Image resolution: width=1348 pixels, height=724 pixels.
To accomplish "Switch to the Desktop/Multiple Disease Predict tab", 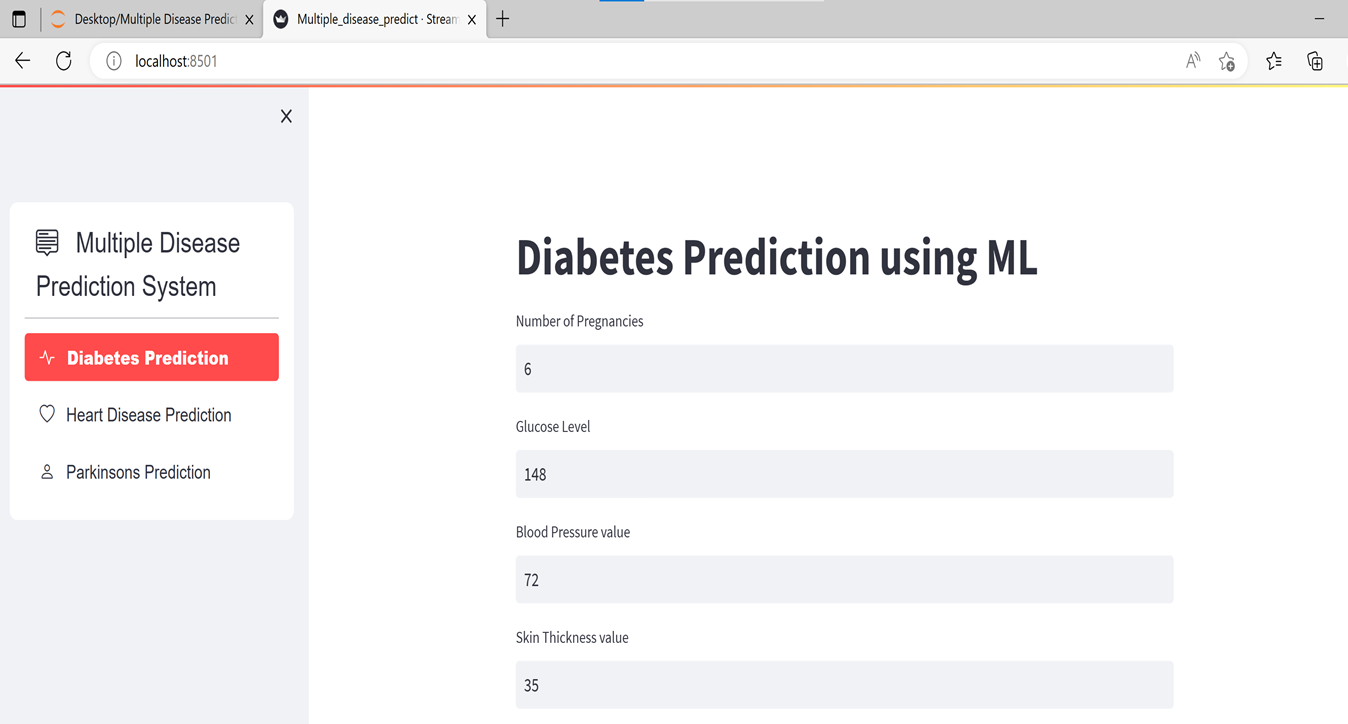I will coord(152,19).
